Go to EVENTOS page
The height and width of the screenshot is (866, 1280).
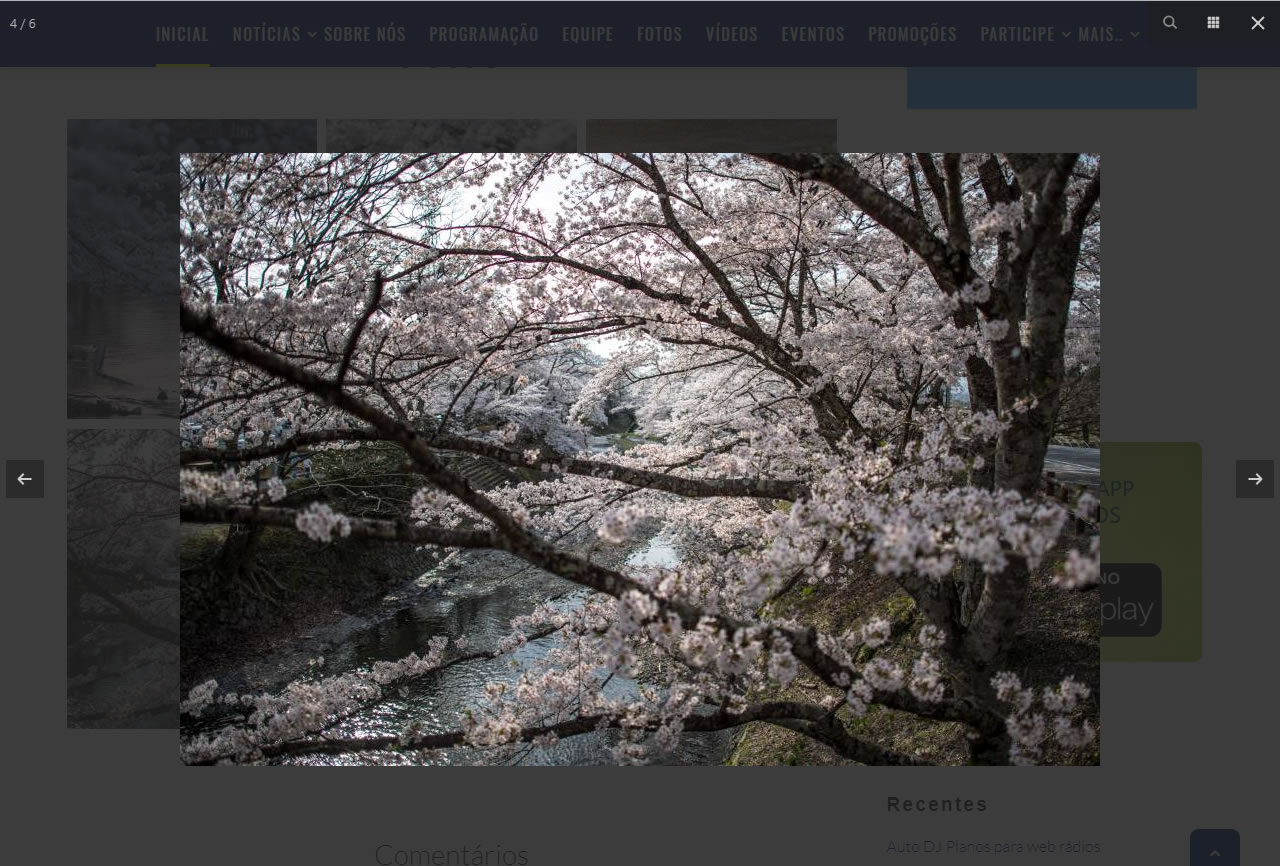(813, 34)
